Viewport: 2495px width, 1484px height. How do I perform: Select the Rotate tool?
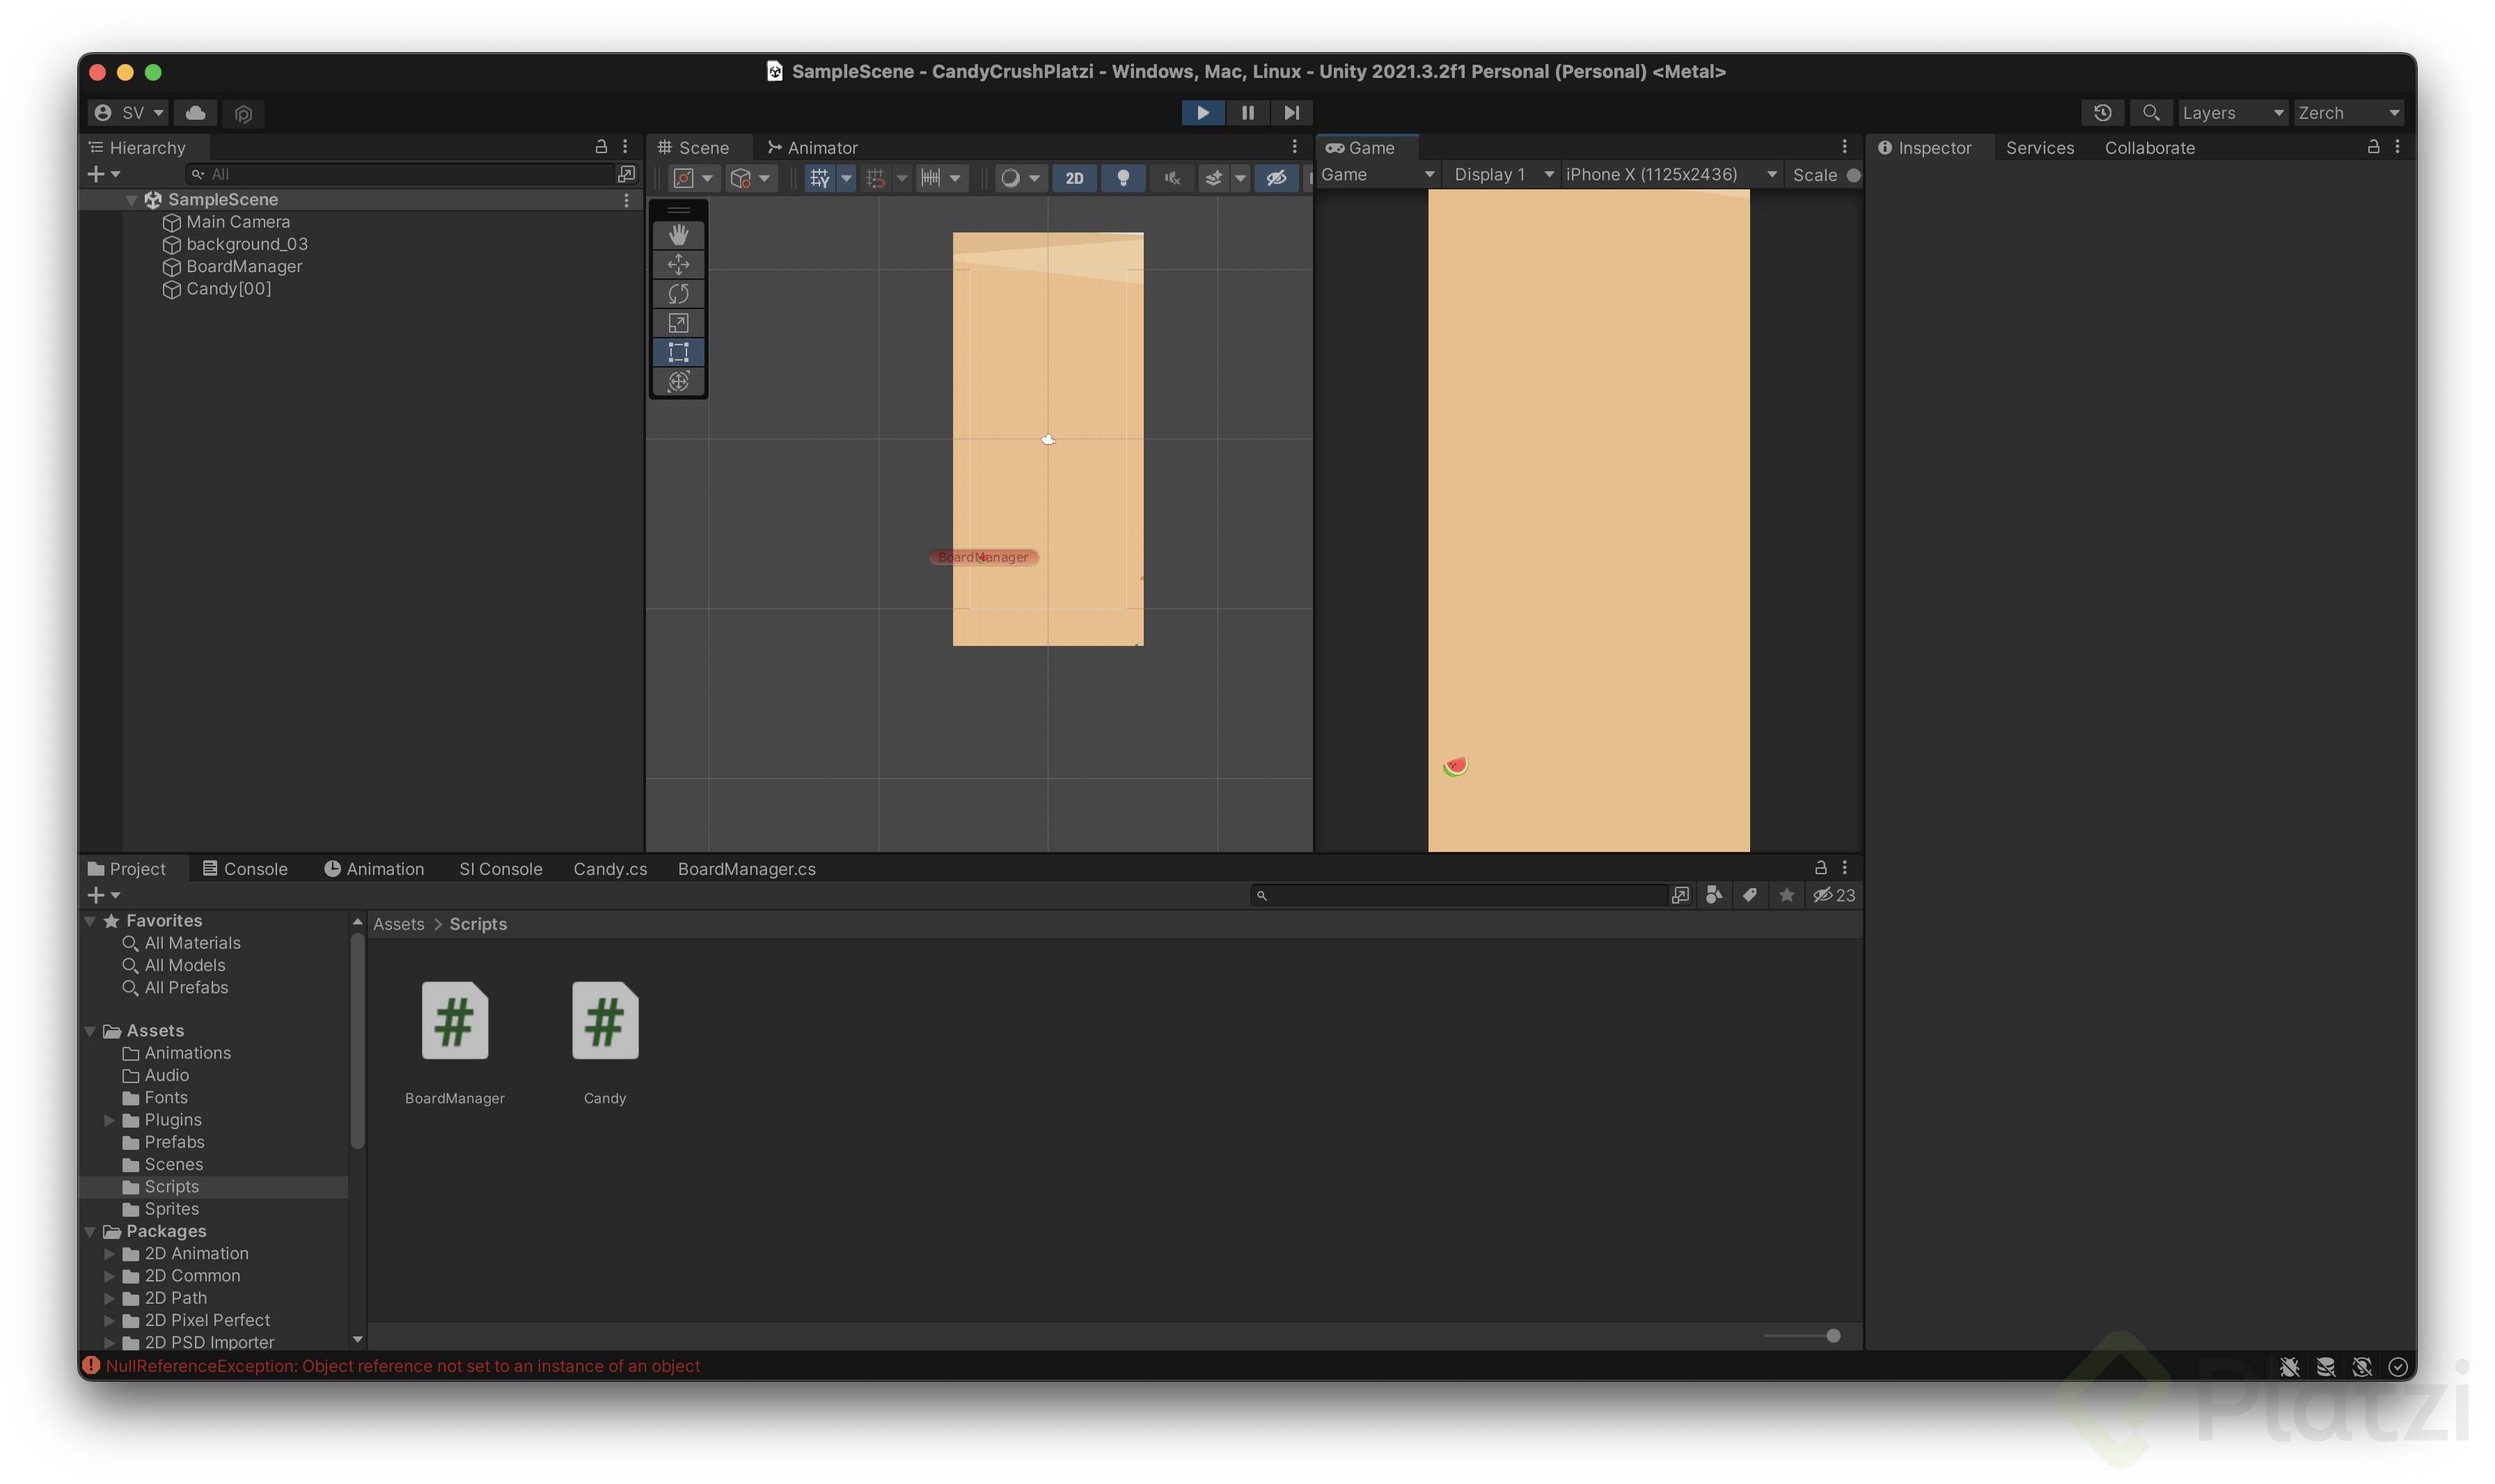678,293
